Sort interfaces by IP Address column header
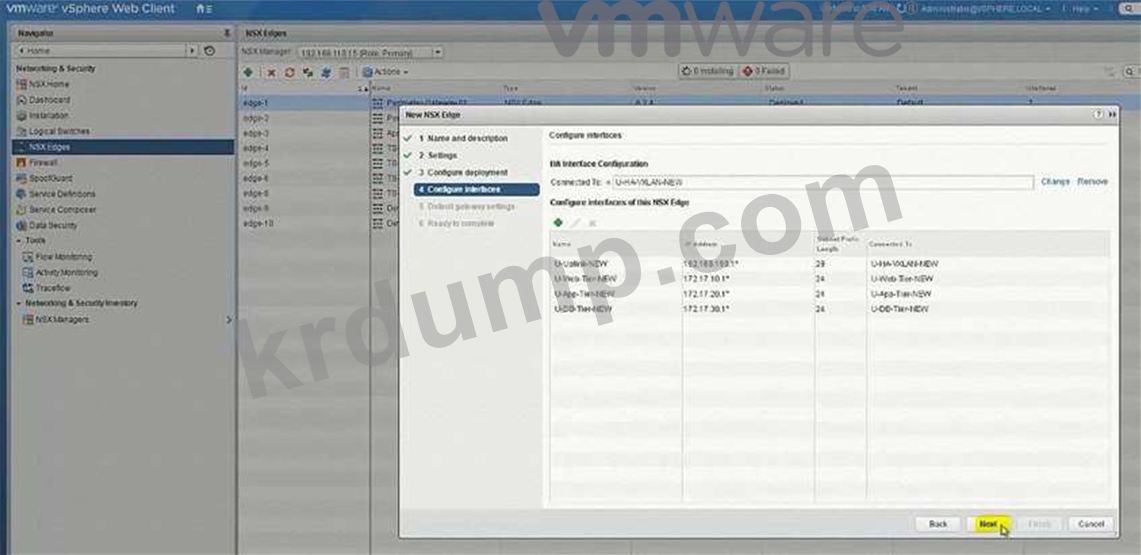Screen dimensions: 1141x555 pos(748,244)
